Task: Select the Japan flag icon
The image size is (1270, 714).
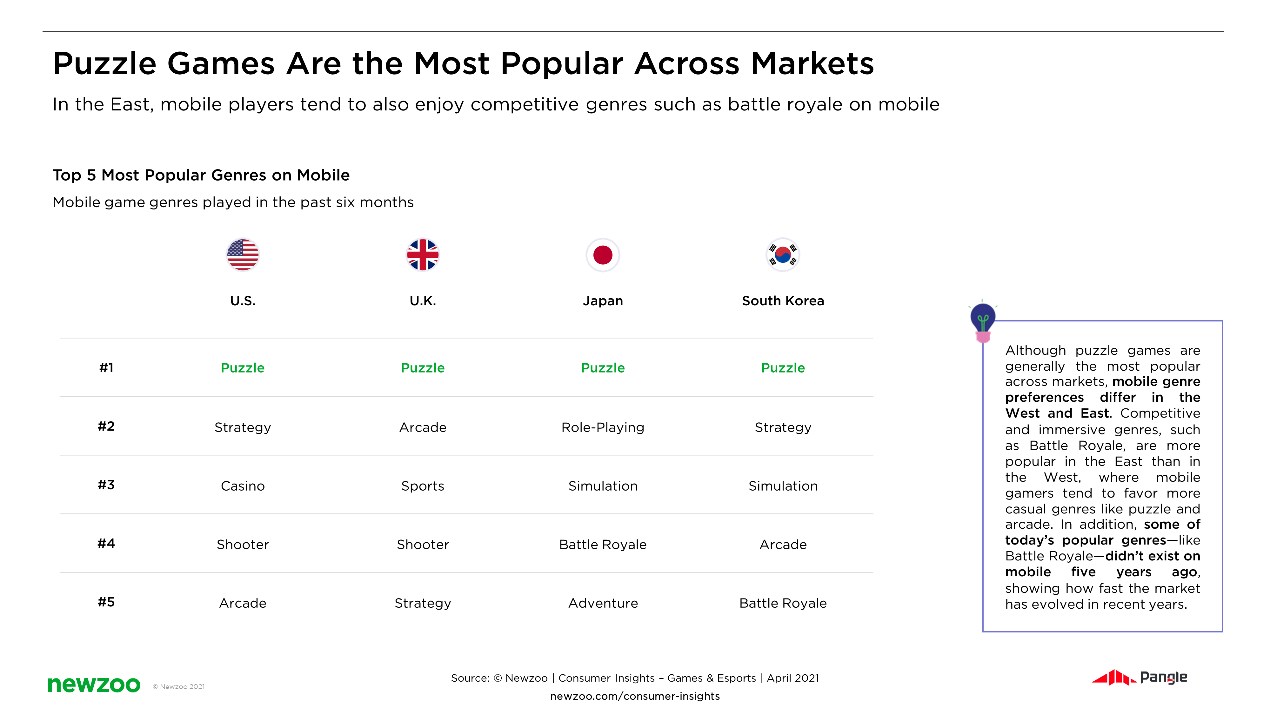Action: coord(603,255)
